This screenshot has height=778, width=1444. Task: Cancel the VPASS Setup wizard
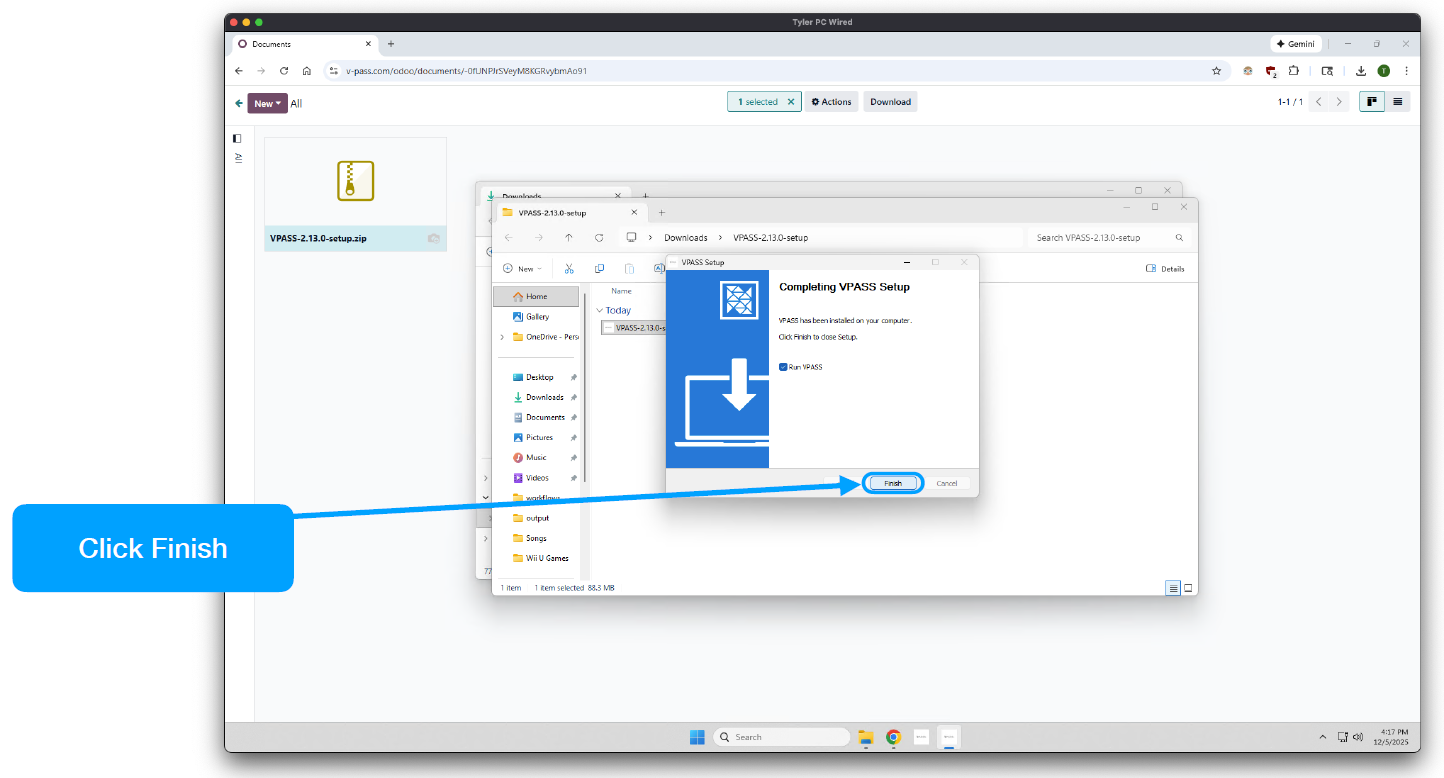[946, 483]
